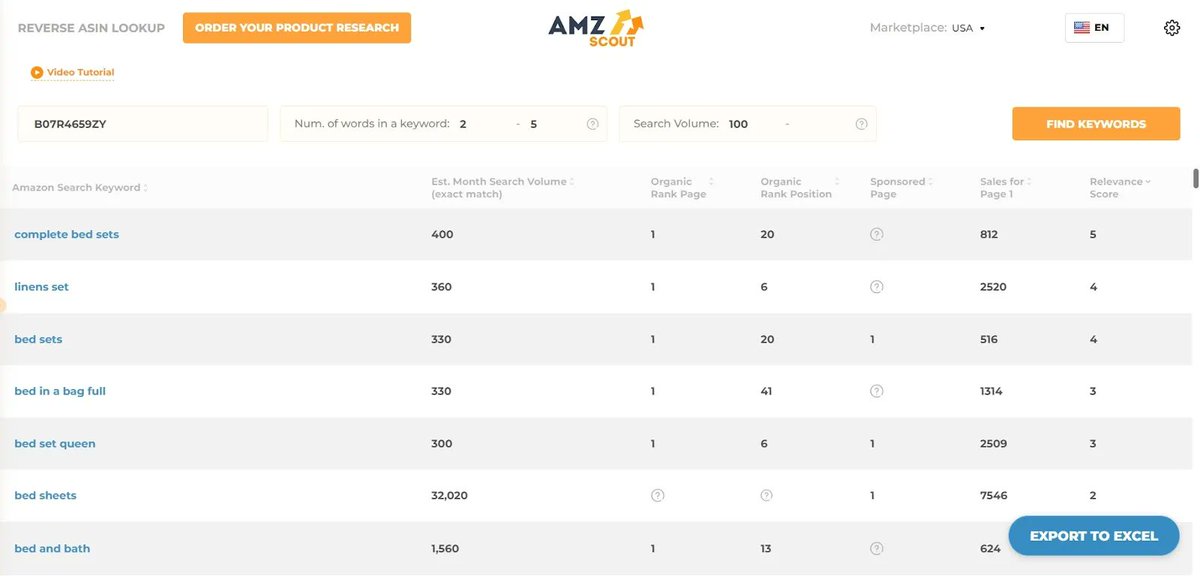The width and height of the screenshot is (1200, 576).
Task: Click relevance score 5 for complete bed sets
Action: coord(1093,234)
